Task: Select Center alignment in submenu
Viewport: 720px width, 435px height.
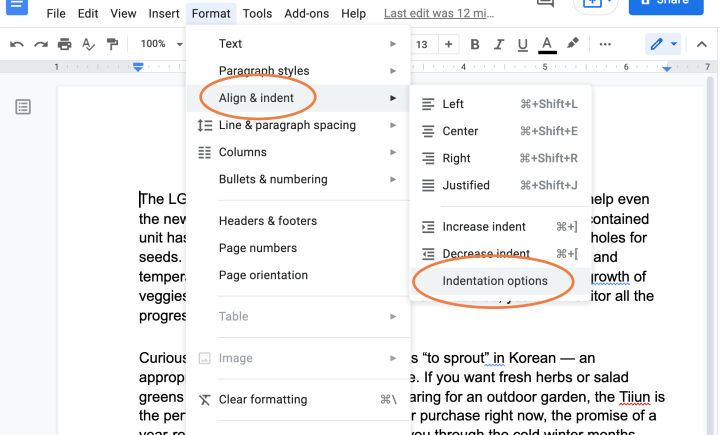Action: point(500,131)
